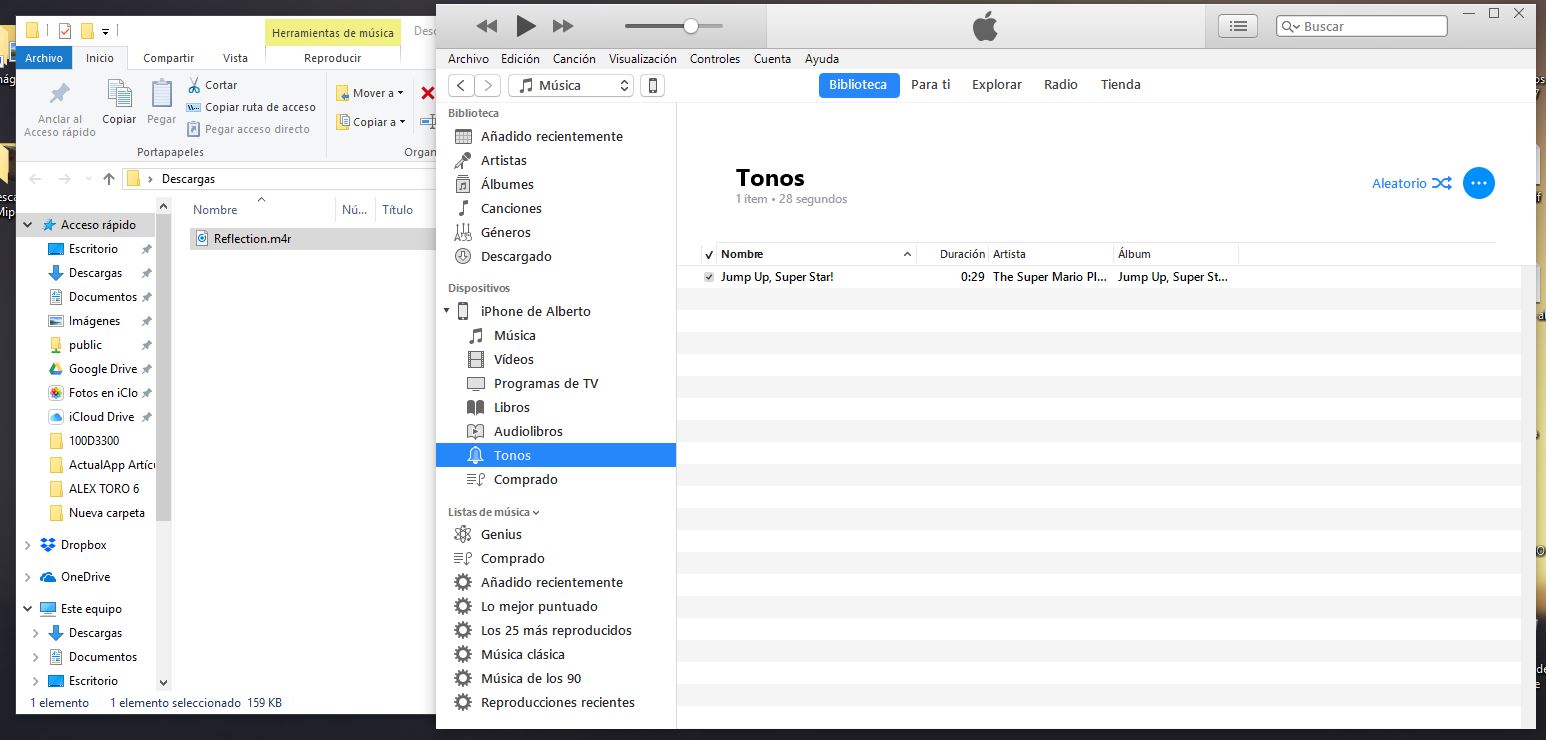Viewport: 1546px width, 740px height.
Task: Open the Copiar a dropdown in Explorer
Action: pyautogui.click(x=371, y=122)
